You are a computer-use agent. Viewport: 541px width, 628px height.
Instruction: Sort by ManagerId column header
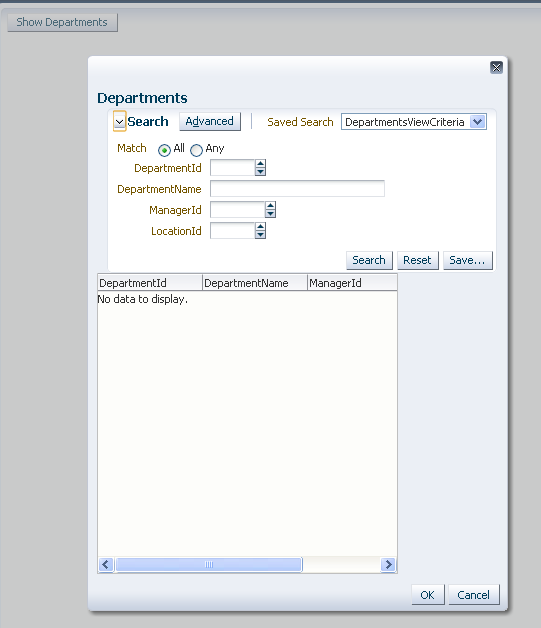[352, 283]
